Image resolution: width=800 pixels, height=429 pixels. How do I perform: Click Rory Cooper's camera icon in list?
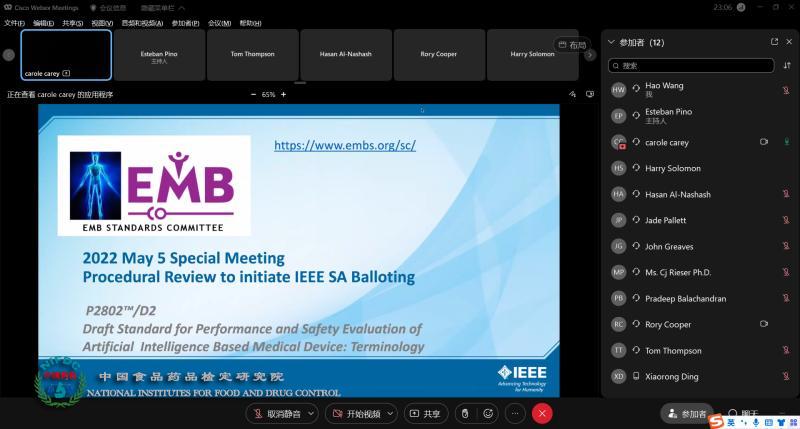[764, 324]
